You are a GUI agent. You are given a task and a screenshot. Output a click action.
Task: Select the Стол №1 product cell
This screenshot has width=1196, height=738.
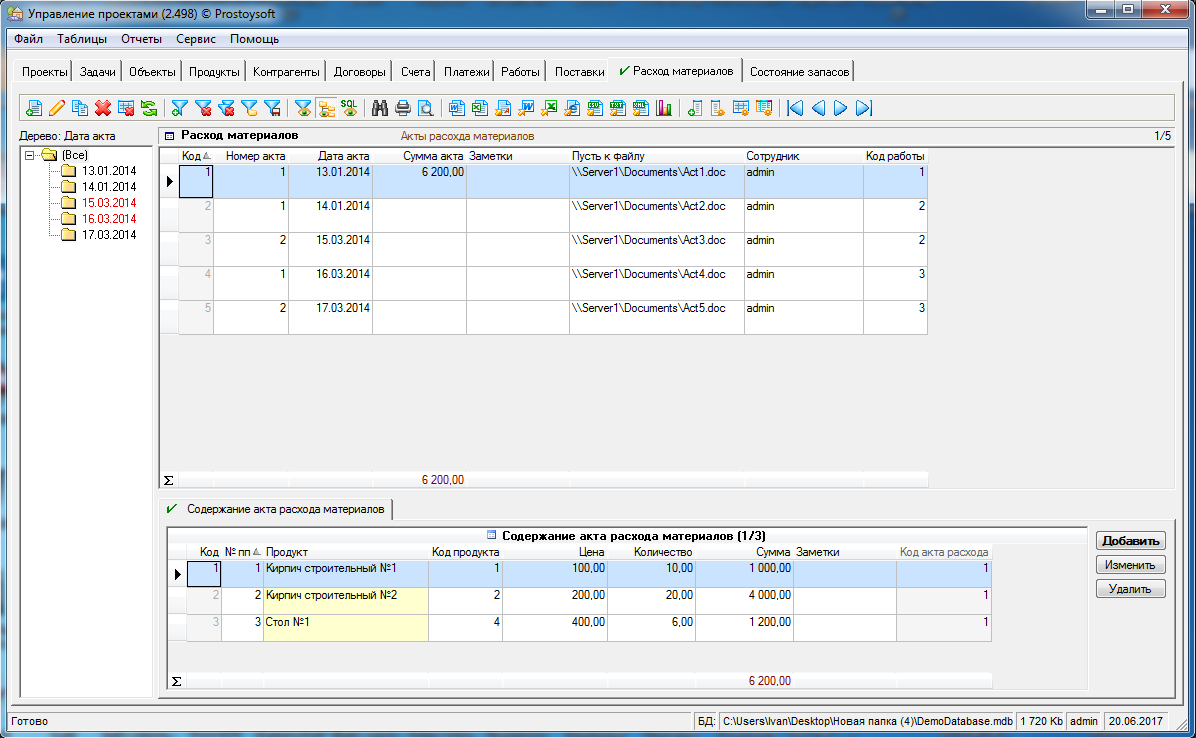(x=346, y=628)
